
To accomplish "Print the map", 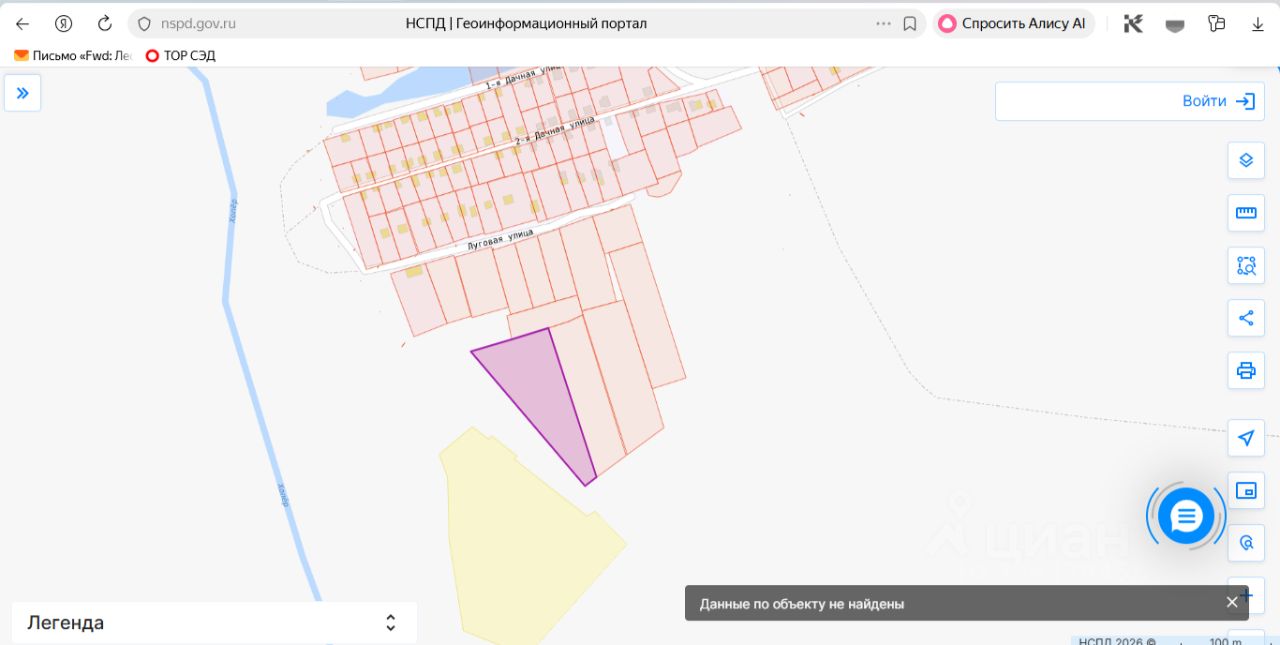I will tap(1246, 370).
